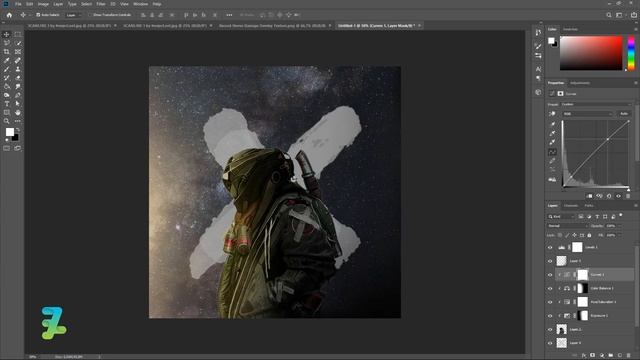Enable the Auto-Select checkbox
The height and width of the screenshot is (360, 640).
(x=38, y=15)
